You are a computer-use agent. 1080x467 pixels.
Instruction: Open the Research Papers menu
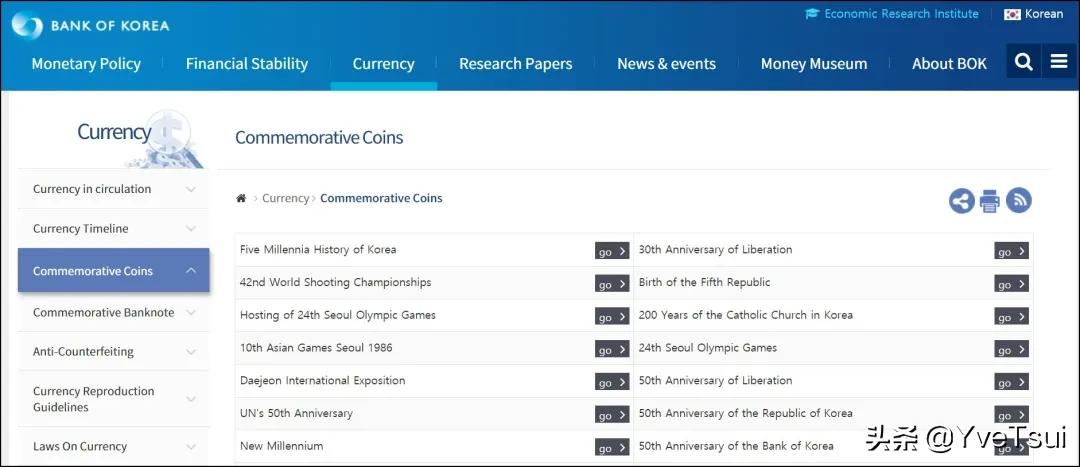(515, 64)
